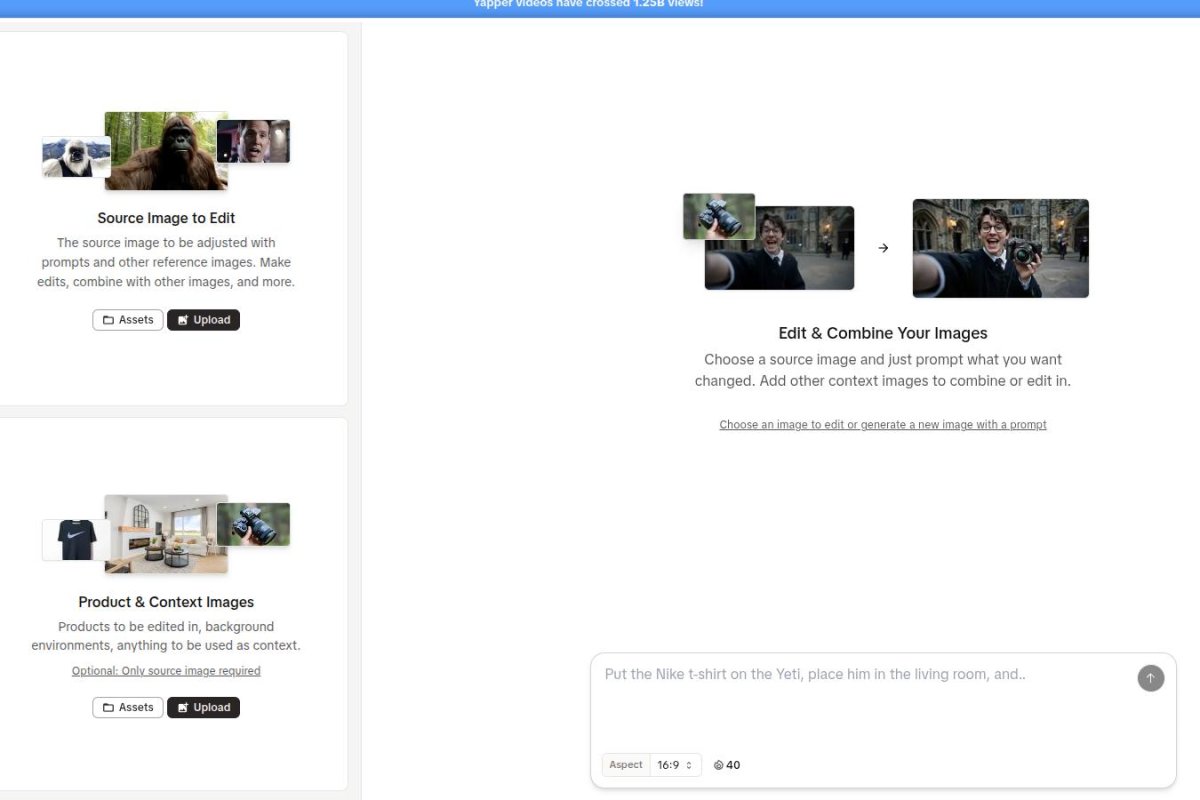Click the living room thumbnail

click(166, 533)
